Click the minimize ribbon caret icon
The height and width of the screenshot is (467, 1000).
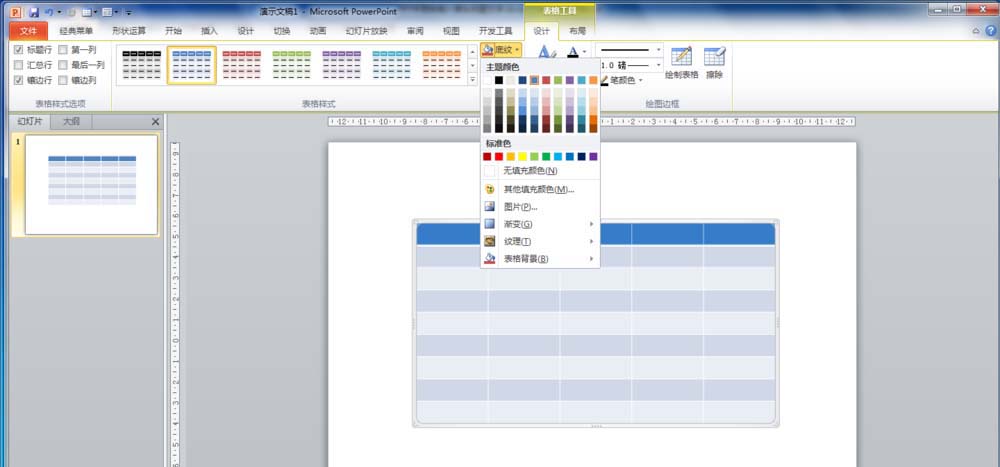click(976, 31)
